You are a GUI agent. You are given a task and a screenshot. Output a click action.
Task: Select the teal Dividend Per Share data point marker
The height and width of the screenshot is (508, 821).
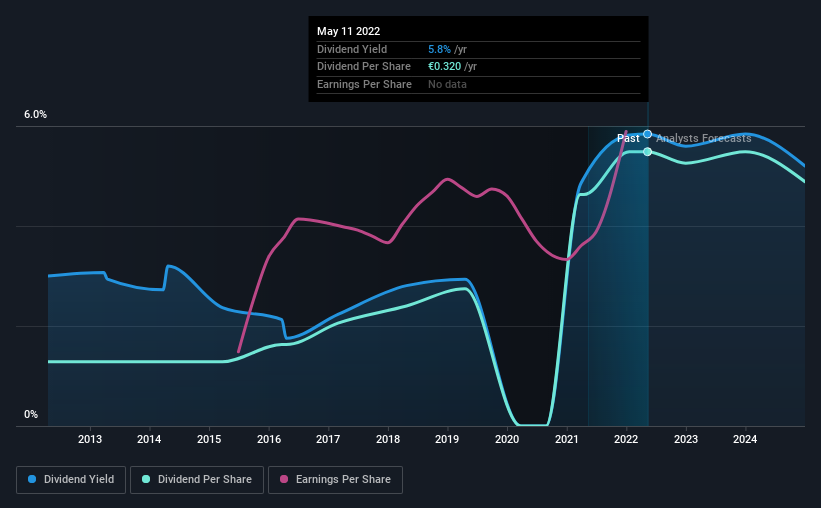click(x=648, y=152)
